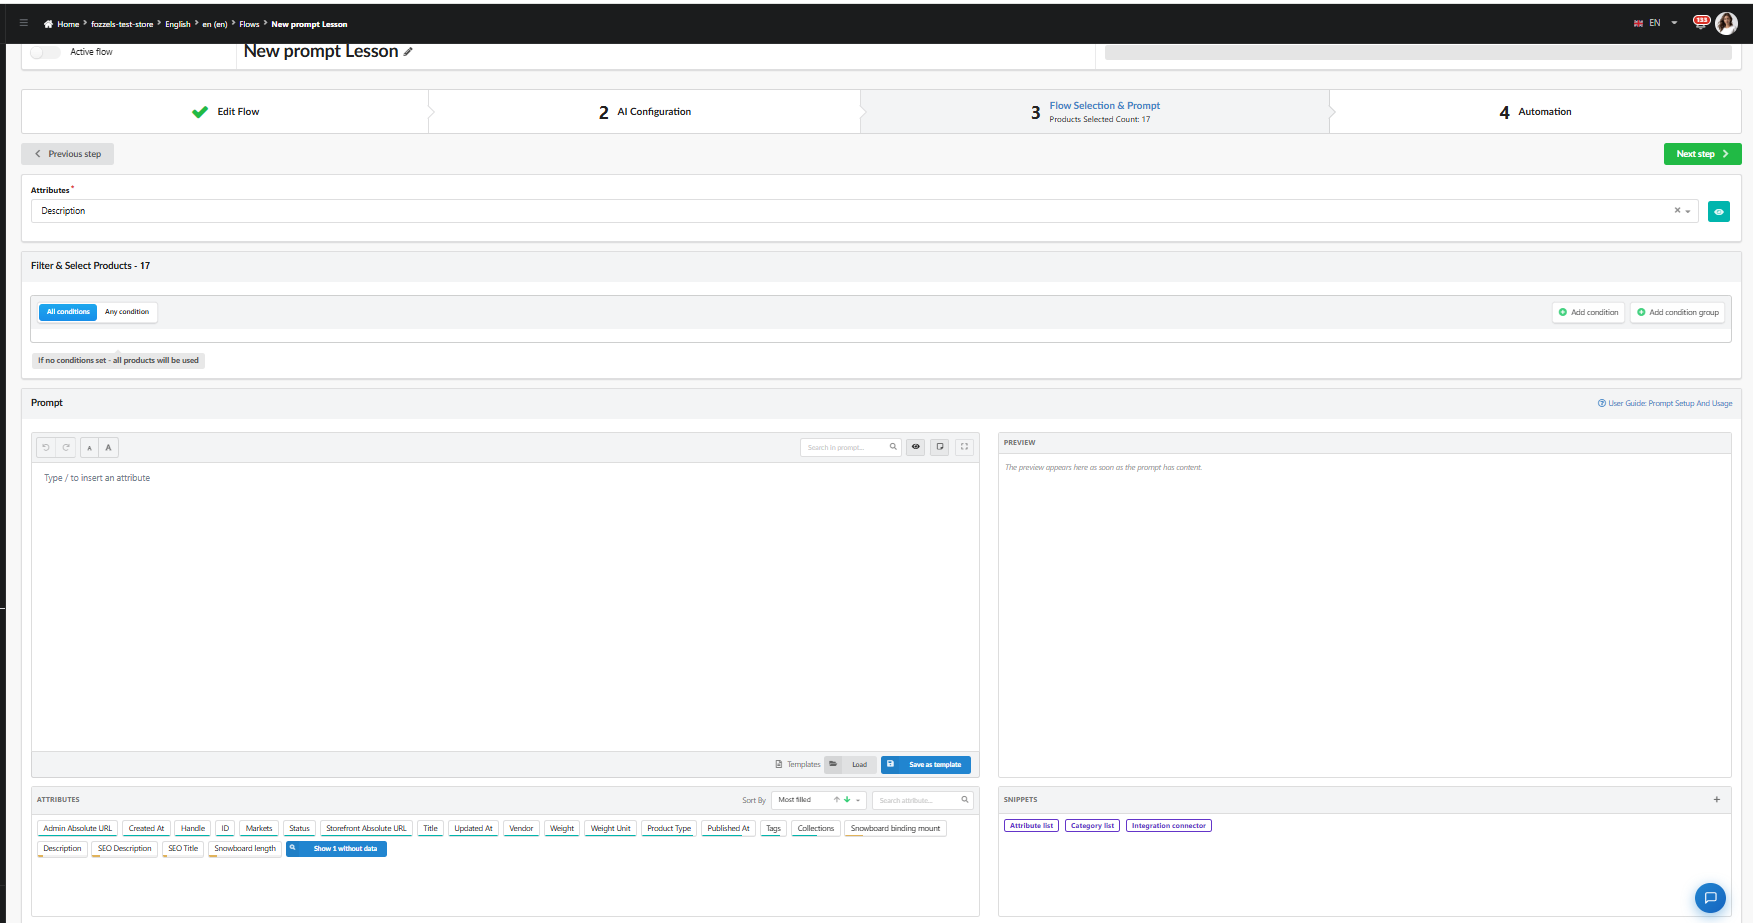Go to the Edit Flow step
Viewport: 1753px width, 923px height.
click(x=225, y=112)
